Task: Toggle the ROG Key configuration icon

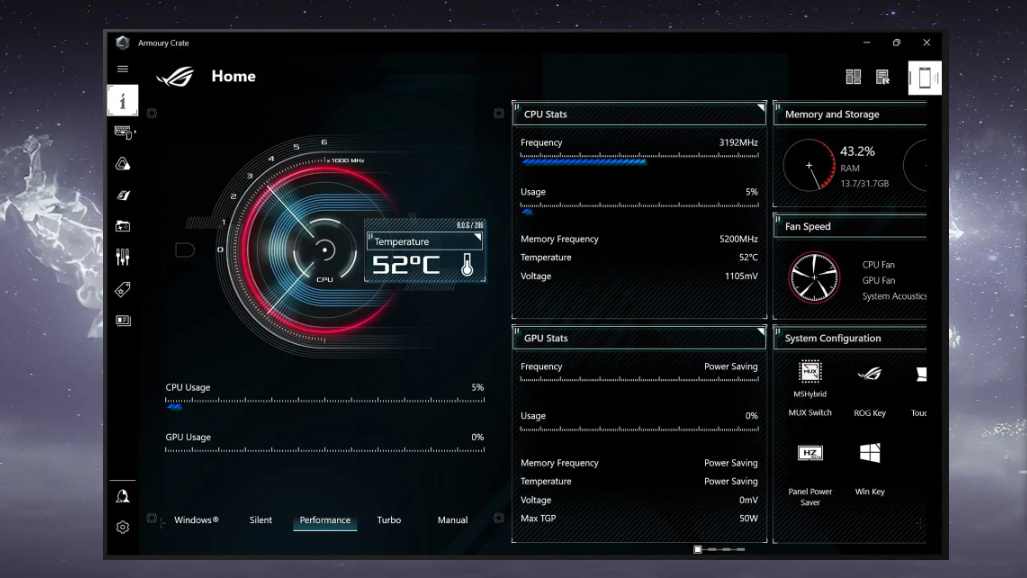Action: pyautogui.click(x=870, y=374)
